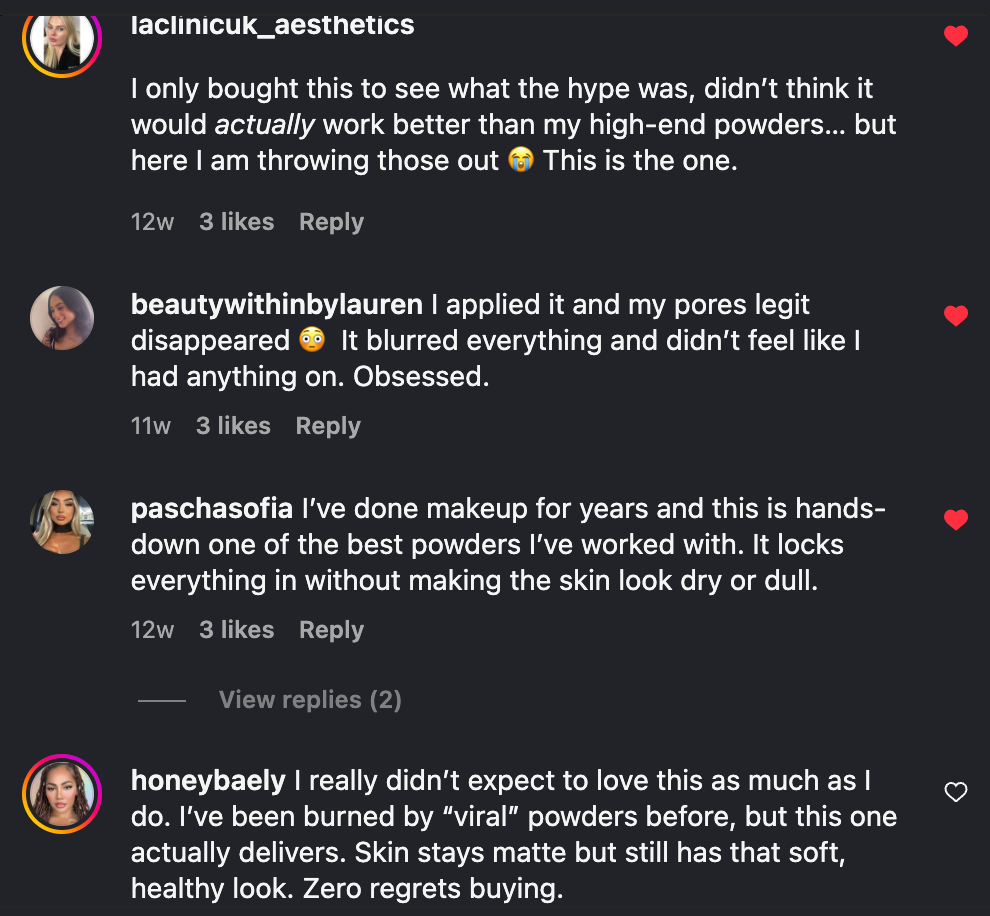Open beautywithinbylauren profile picture
Viewport: 990px width, 916px height.
point(63,318)
